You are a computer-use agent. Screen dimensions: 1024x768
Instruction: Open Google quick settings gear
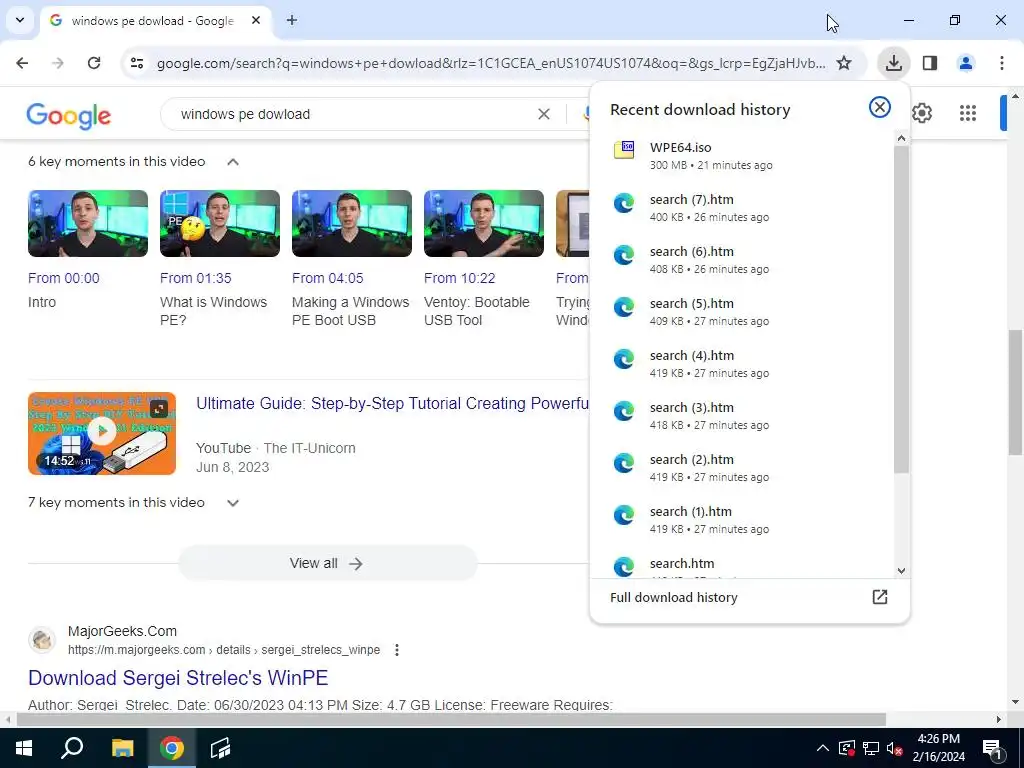922,113
